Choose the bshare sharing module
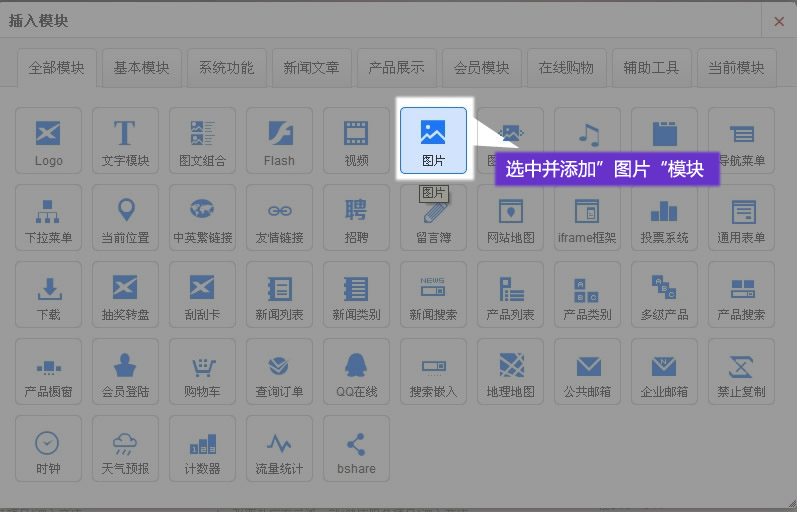This screenshot has width=797, height=512. point(356,448)
